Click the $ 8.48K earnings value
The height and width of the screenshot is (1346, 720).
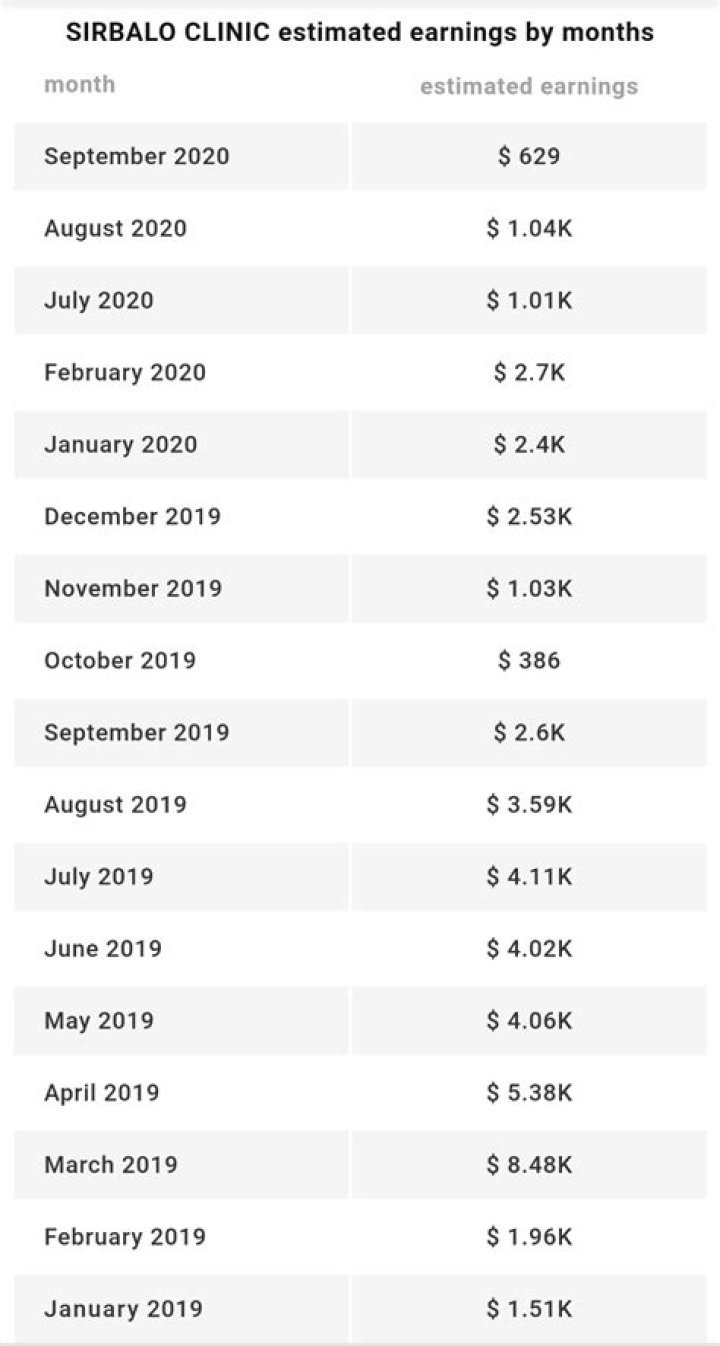(x=529, y=1164)
